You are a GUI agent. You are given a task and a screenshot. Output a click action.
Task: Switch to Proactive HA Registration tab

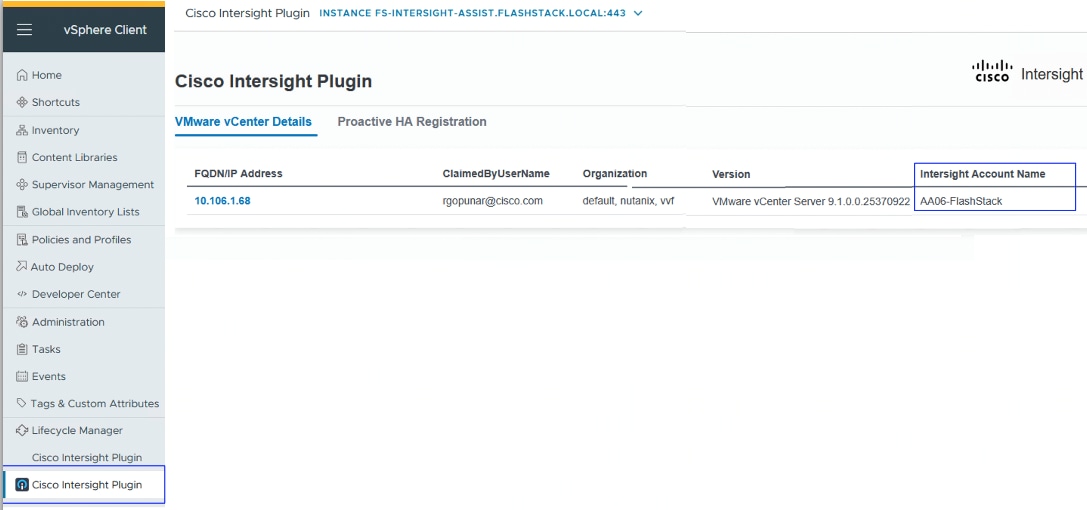pyautogui.click(x=412, y=122)
